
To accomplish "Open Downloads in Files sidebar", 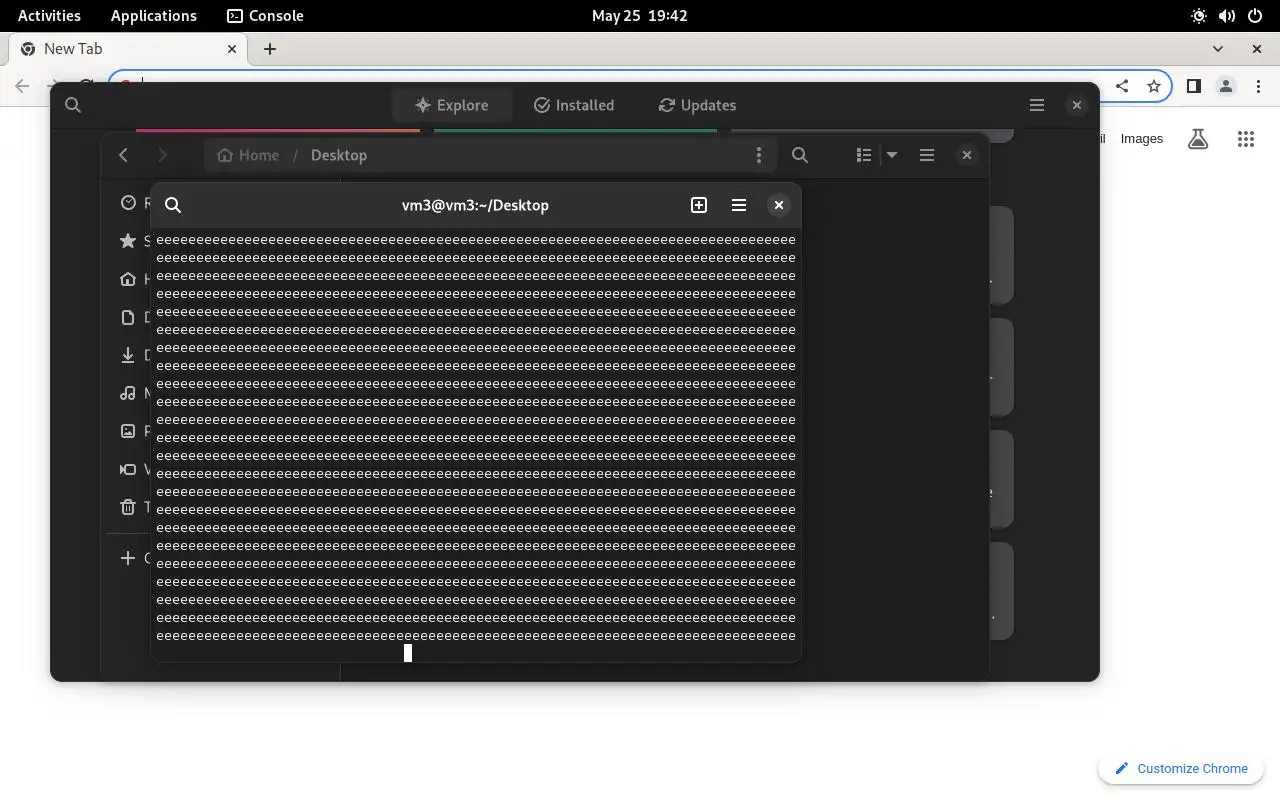I will click(x=129, y=355).
